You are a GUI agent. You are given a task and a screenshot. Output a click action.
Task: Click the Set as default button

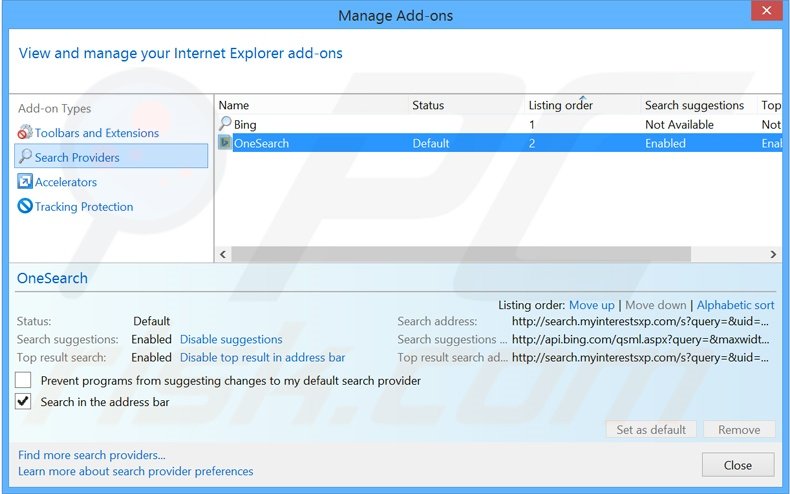tap(651, 429)
